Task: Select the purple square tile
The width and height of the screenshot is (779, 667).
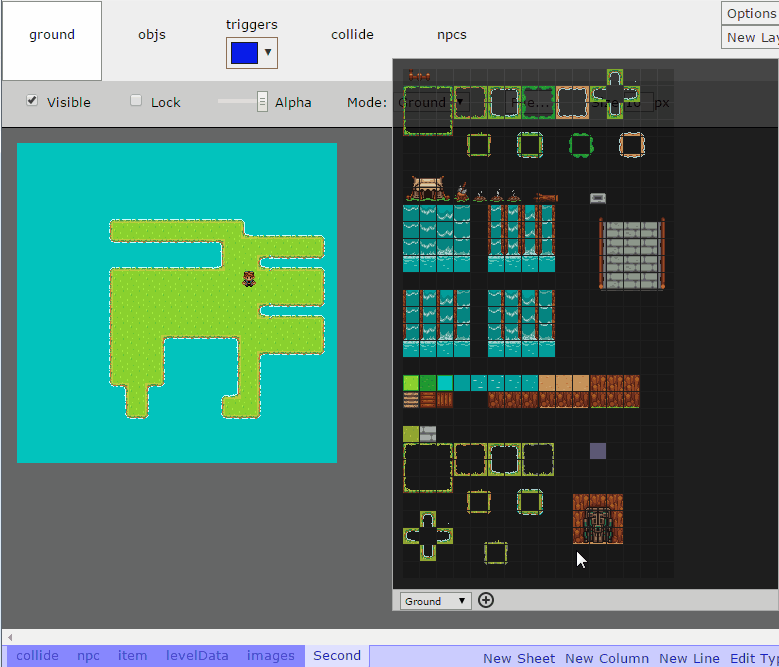Action: coord(598,451)
